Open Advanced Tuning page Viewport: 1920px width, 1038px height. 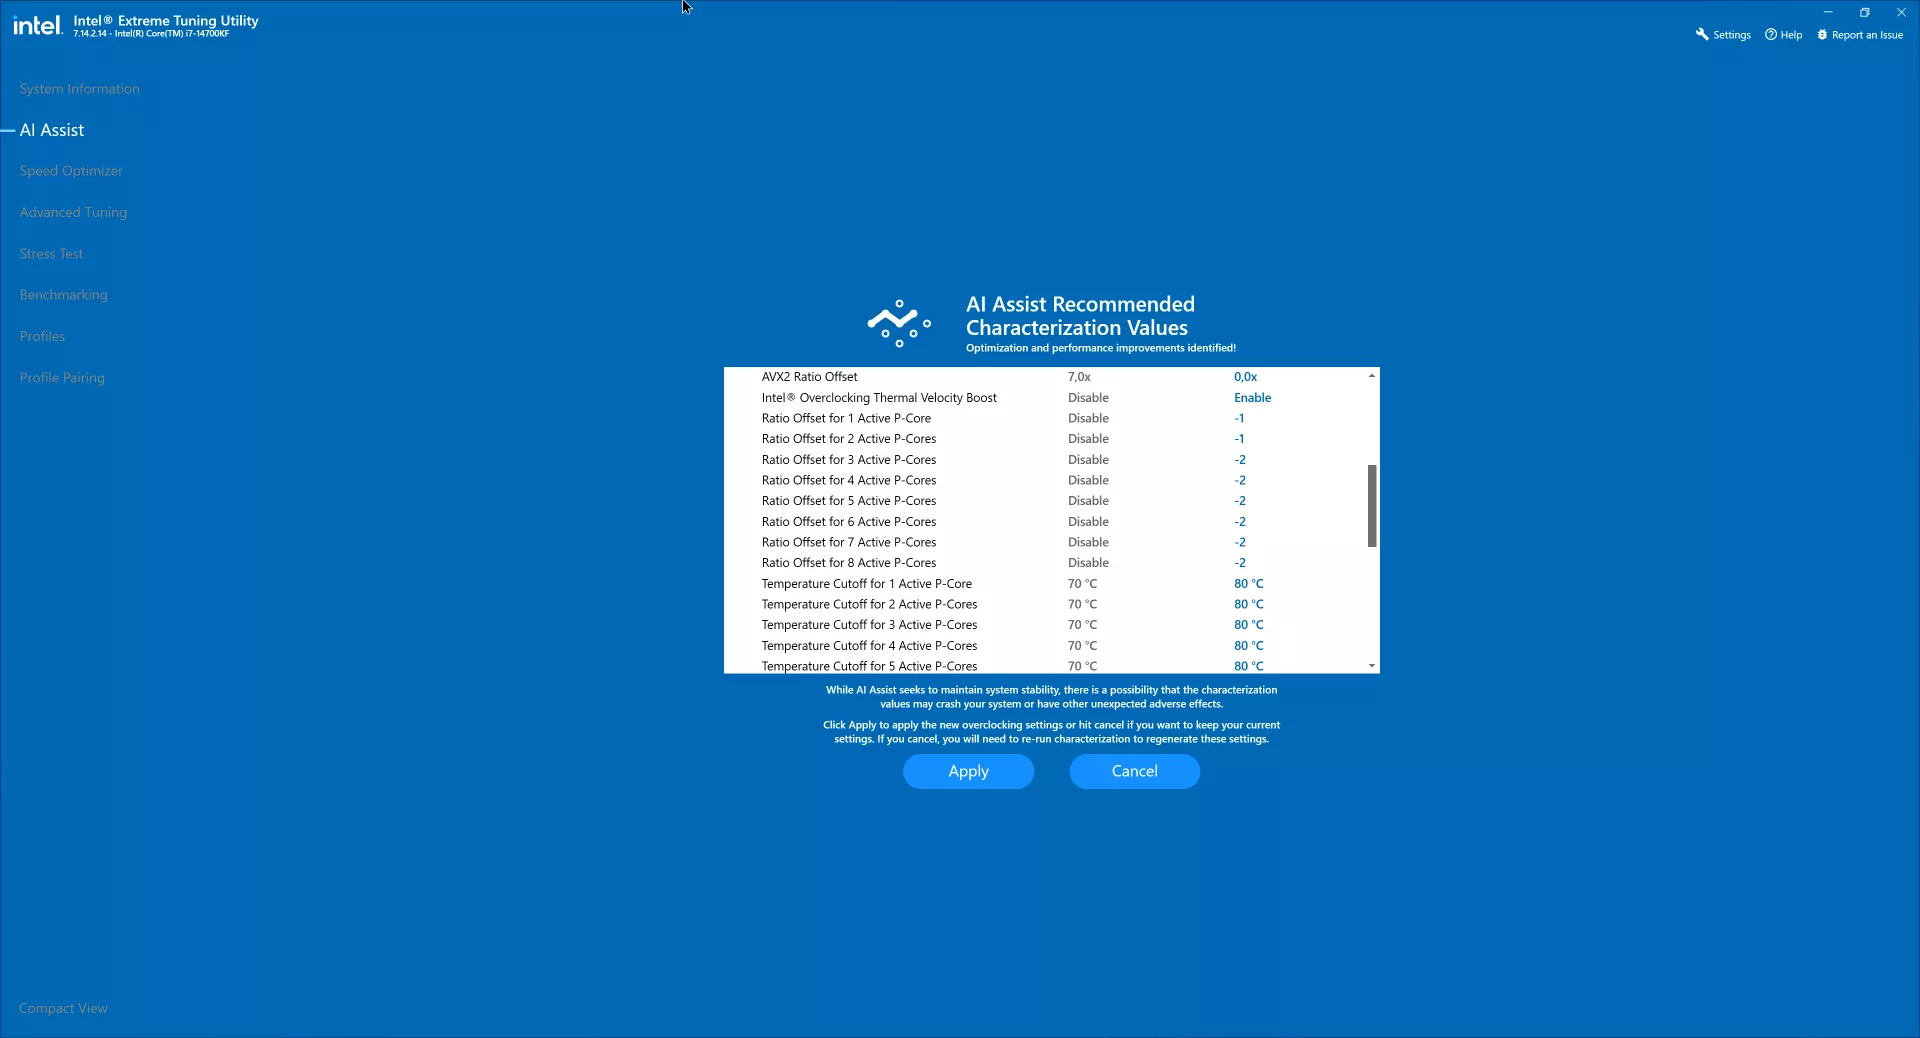[73, 212]
